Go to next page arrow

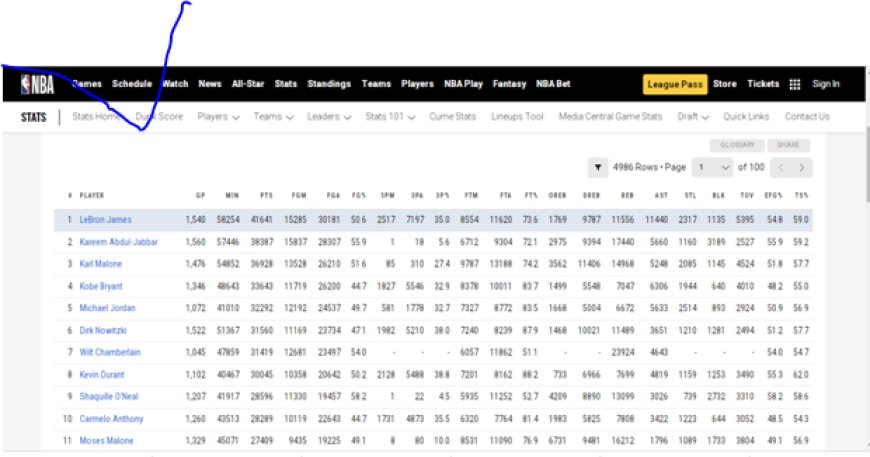(802, 167)
